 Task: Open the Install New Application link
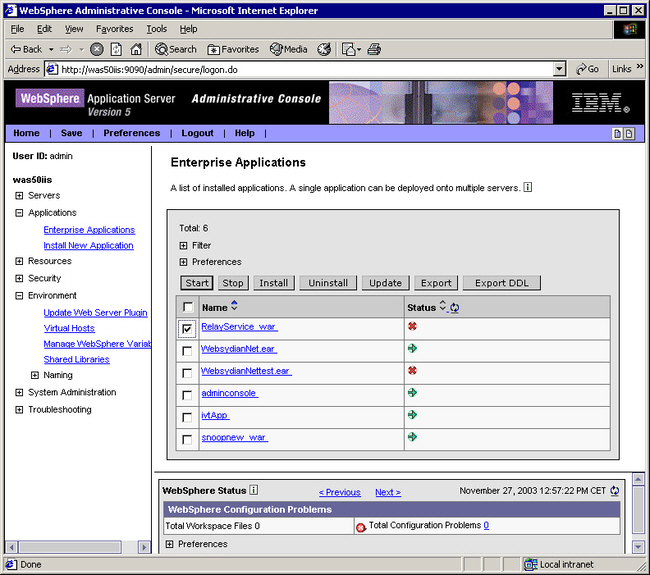tap(88, 245)
